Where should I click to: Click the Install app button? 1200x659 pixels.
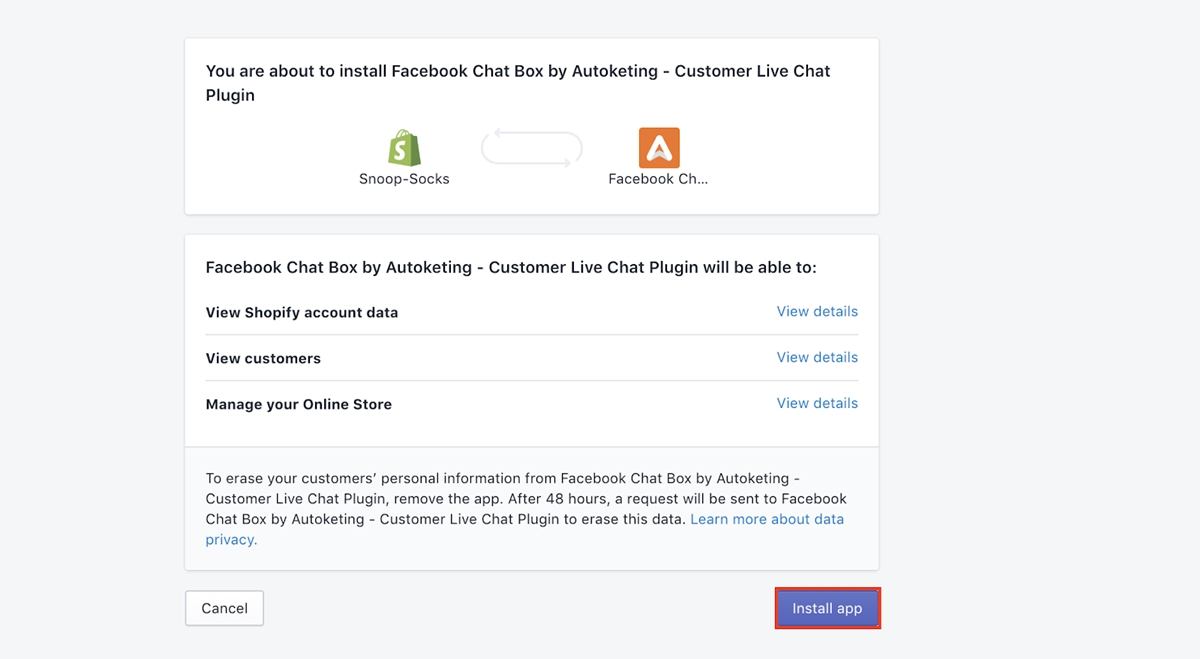coord(827,608)
